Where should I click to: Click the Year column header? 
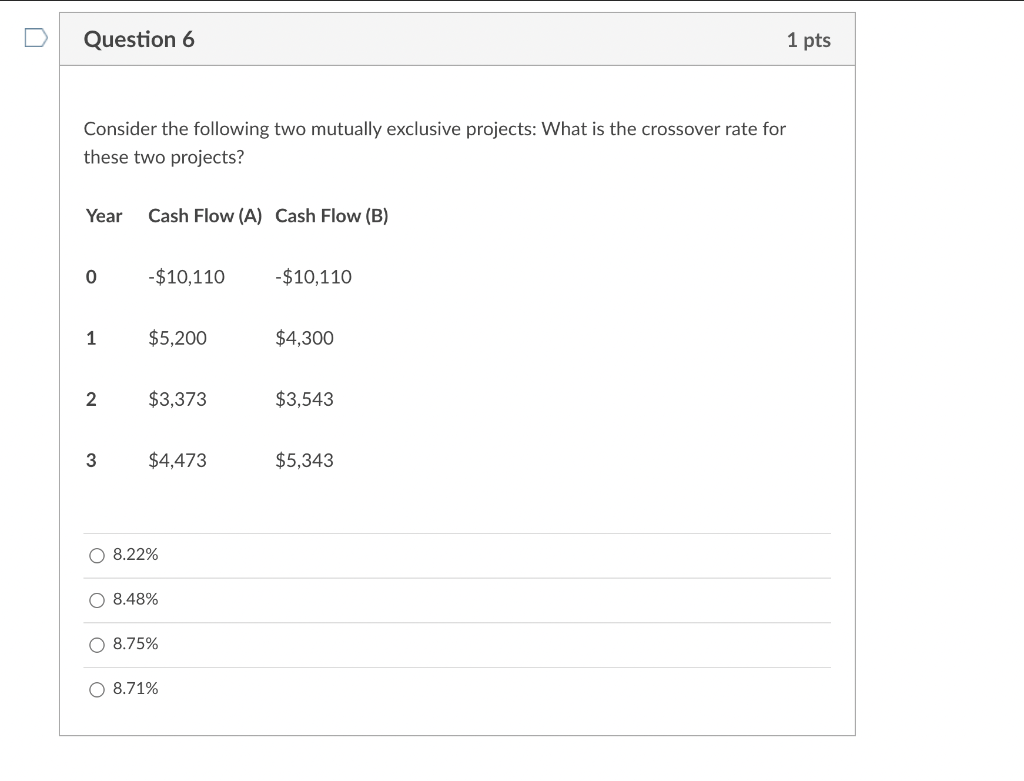[x=104, y=216]
